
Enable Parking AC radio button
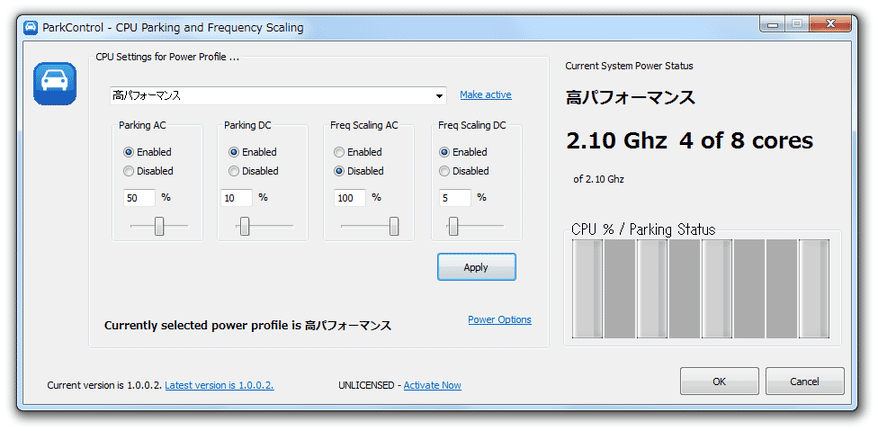coord(128,152)
